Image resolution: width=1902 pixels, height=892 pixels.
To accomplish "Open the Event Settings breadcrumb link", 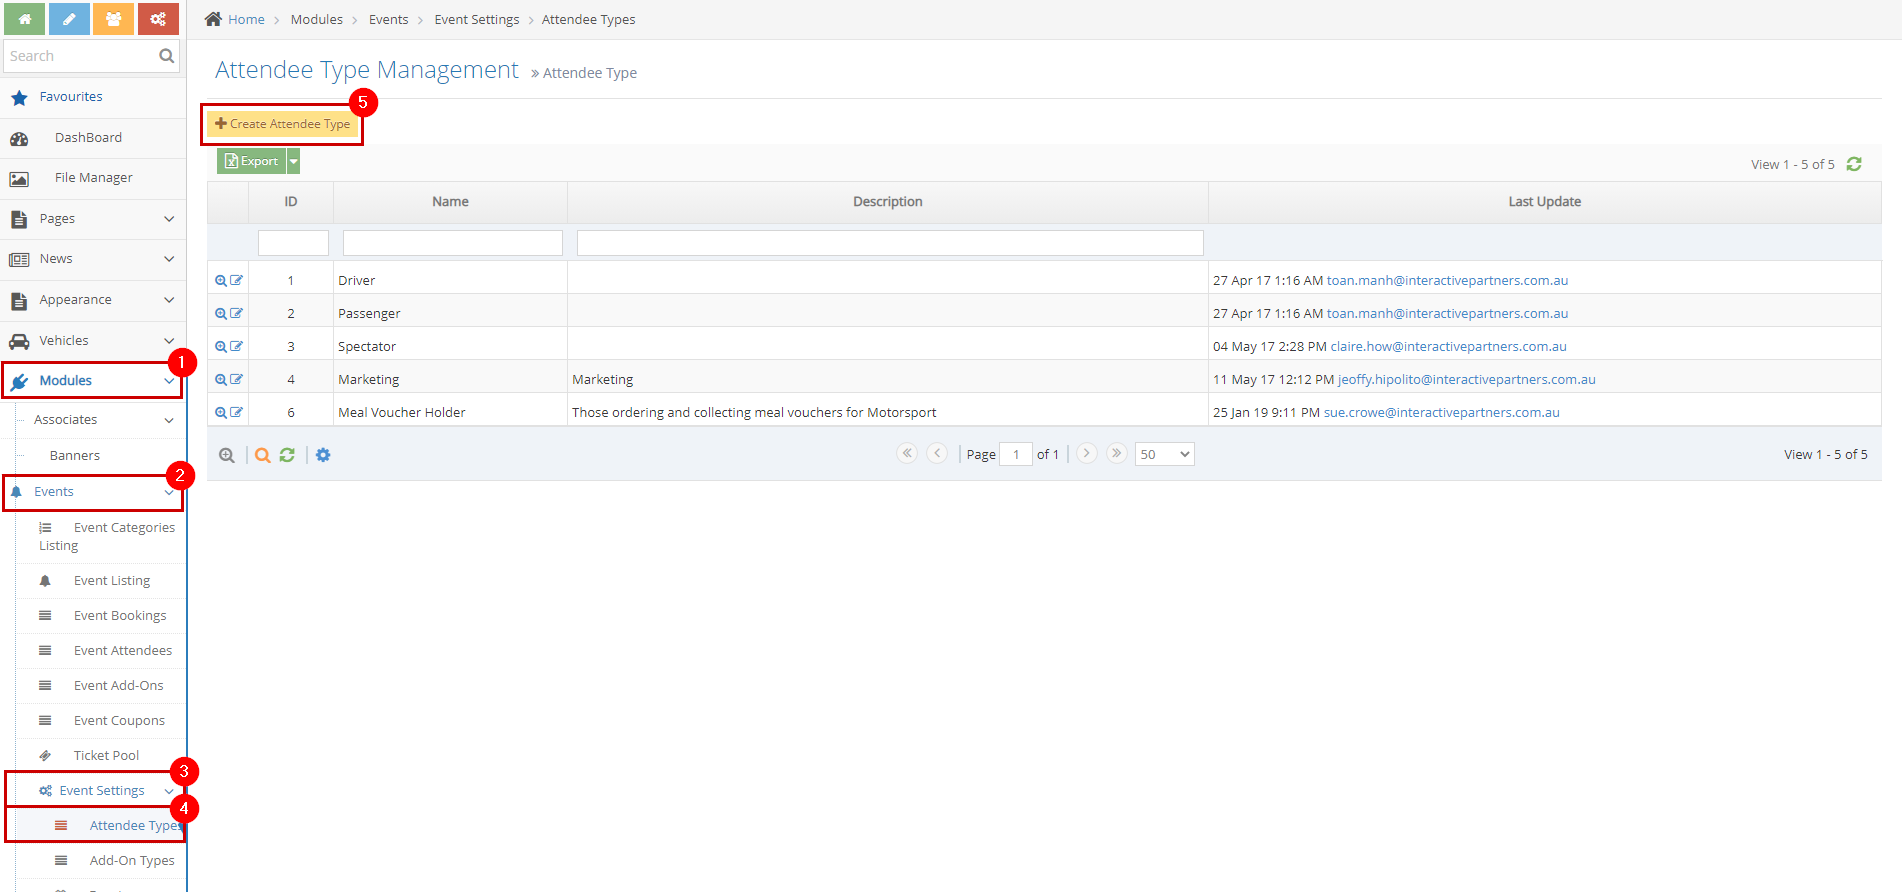I will [476, 19].
